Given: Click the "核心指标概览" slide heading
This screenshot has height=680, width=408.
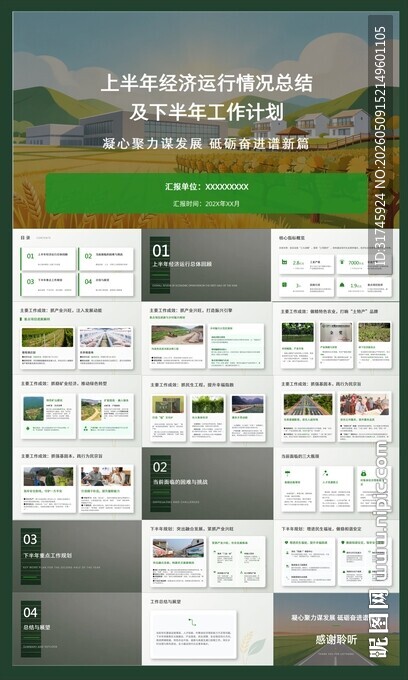Looking at the screenshot, I should tap(292, 238).
